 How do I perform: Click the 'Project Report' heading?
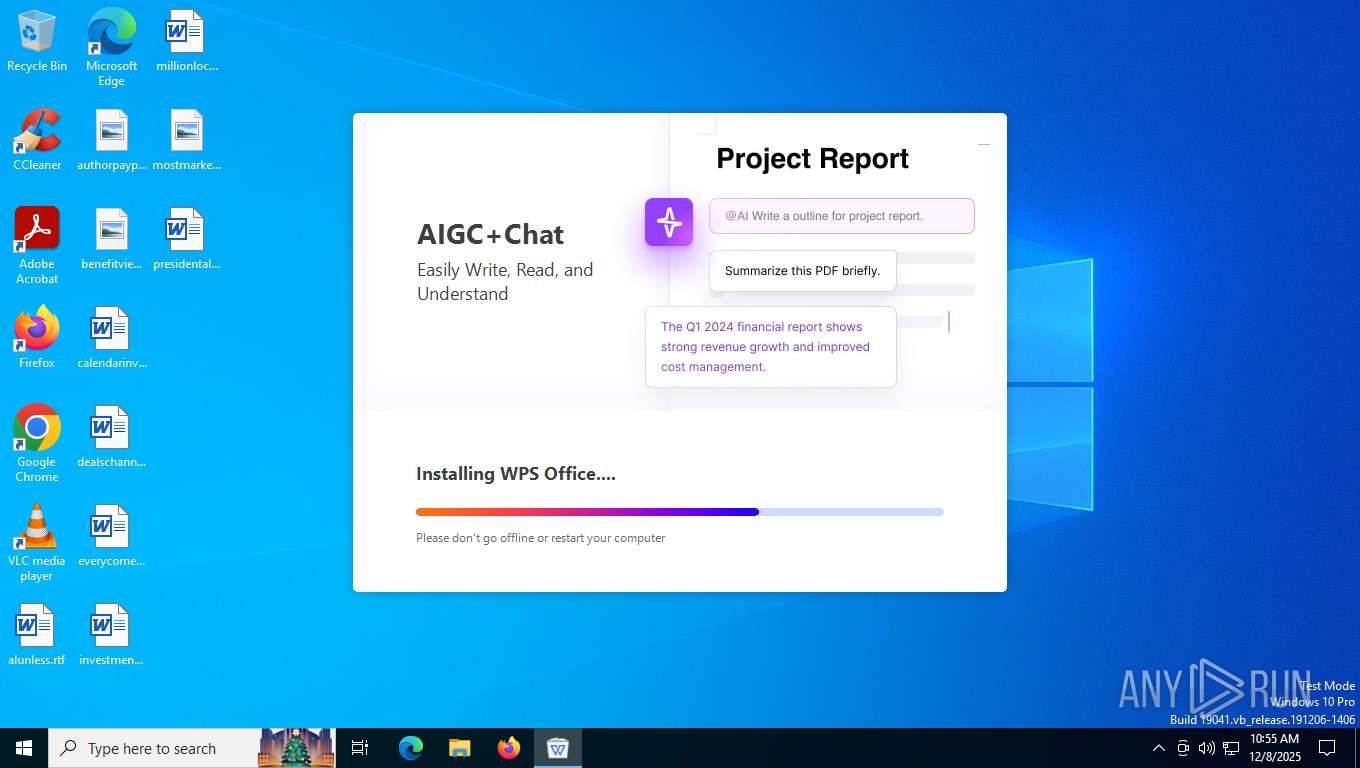pyautogui.click(x=812, y=158)
